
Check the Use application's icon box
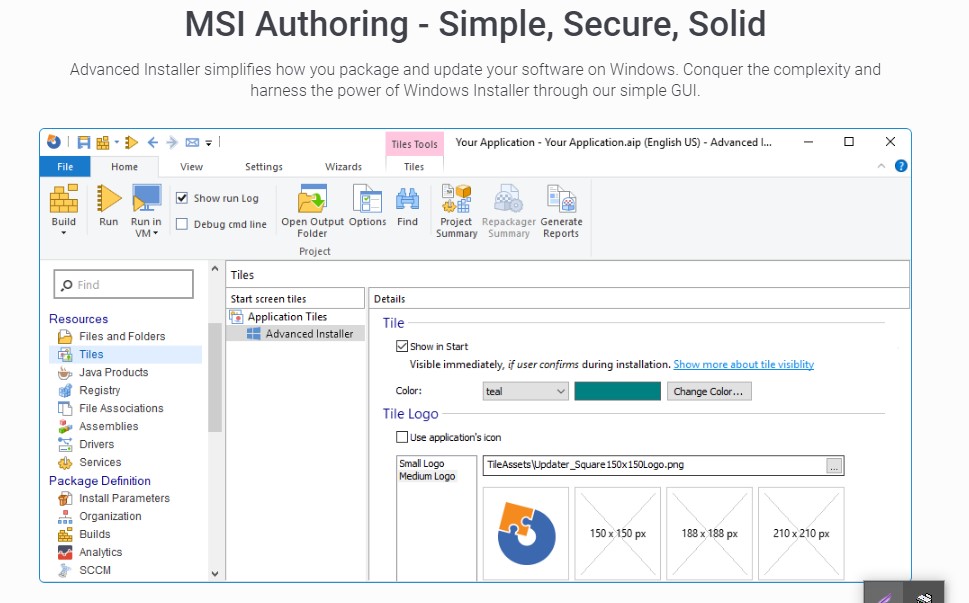tap(402, 437)
